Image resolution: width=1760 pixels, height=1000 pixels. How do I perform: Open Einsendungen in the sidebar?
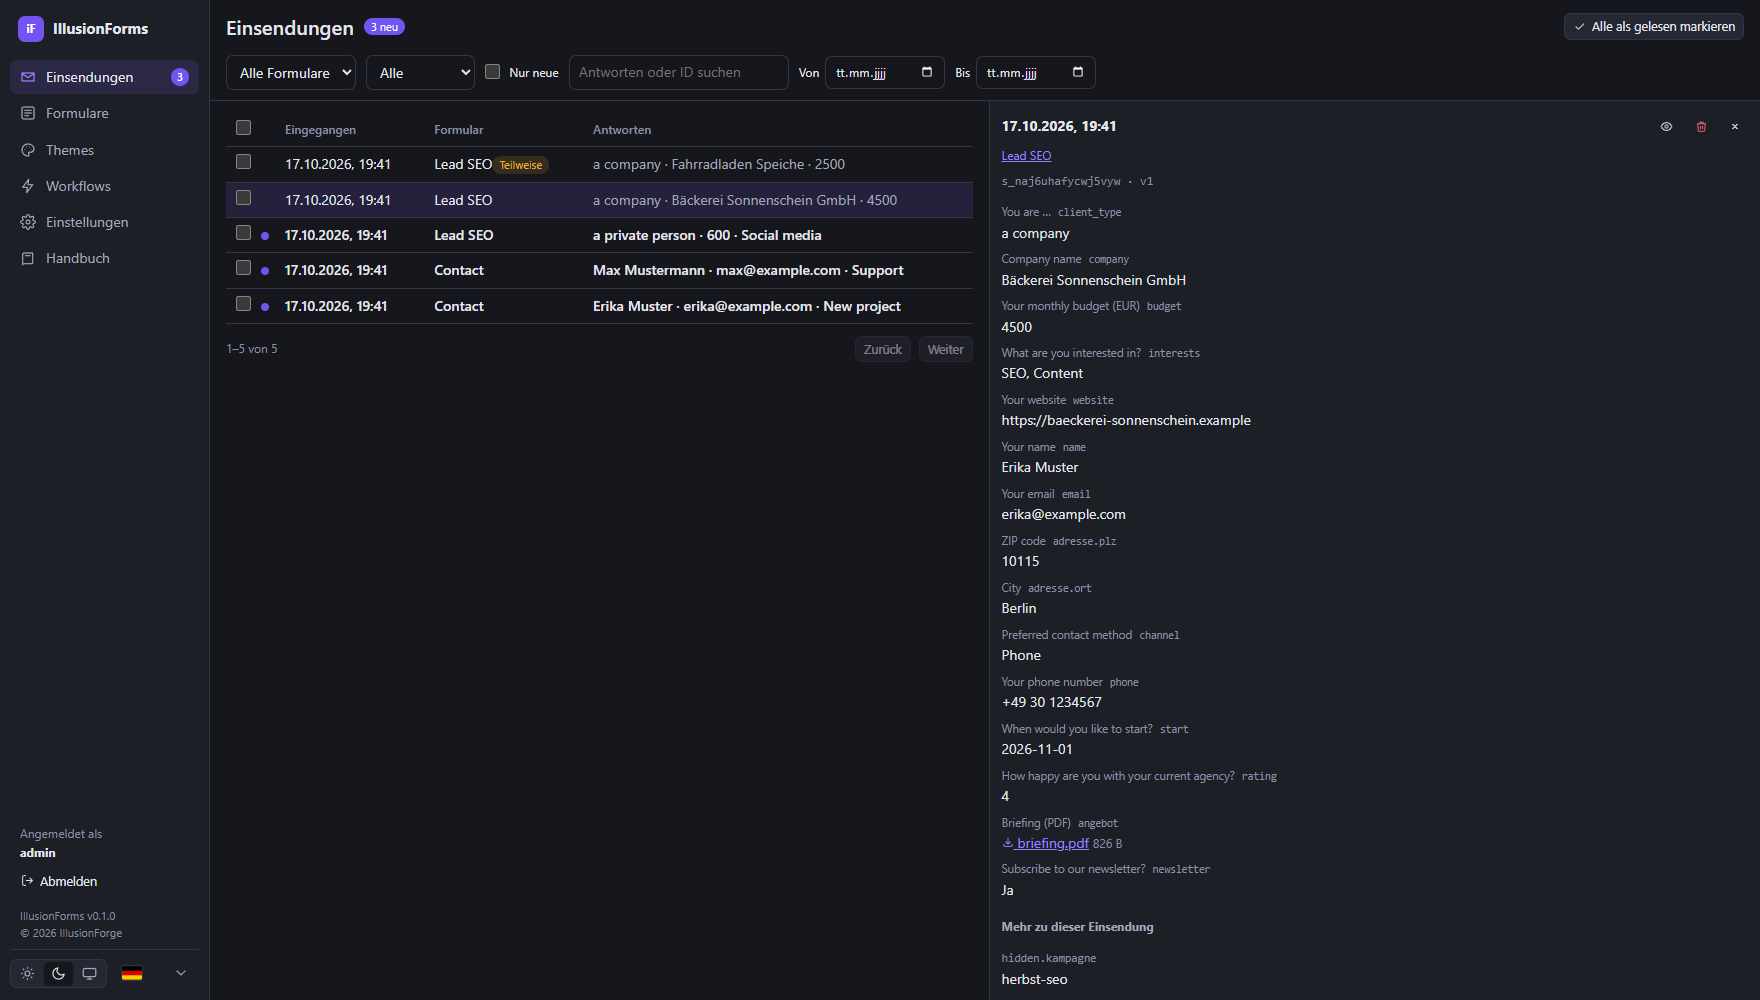pyautogui.click(x=104, y=77)
